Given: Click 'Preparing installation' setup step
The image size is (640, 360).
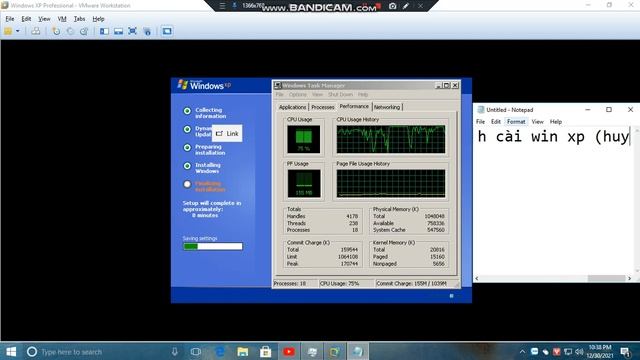Looking at the screenshot, I should [210, 149].
